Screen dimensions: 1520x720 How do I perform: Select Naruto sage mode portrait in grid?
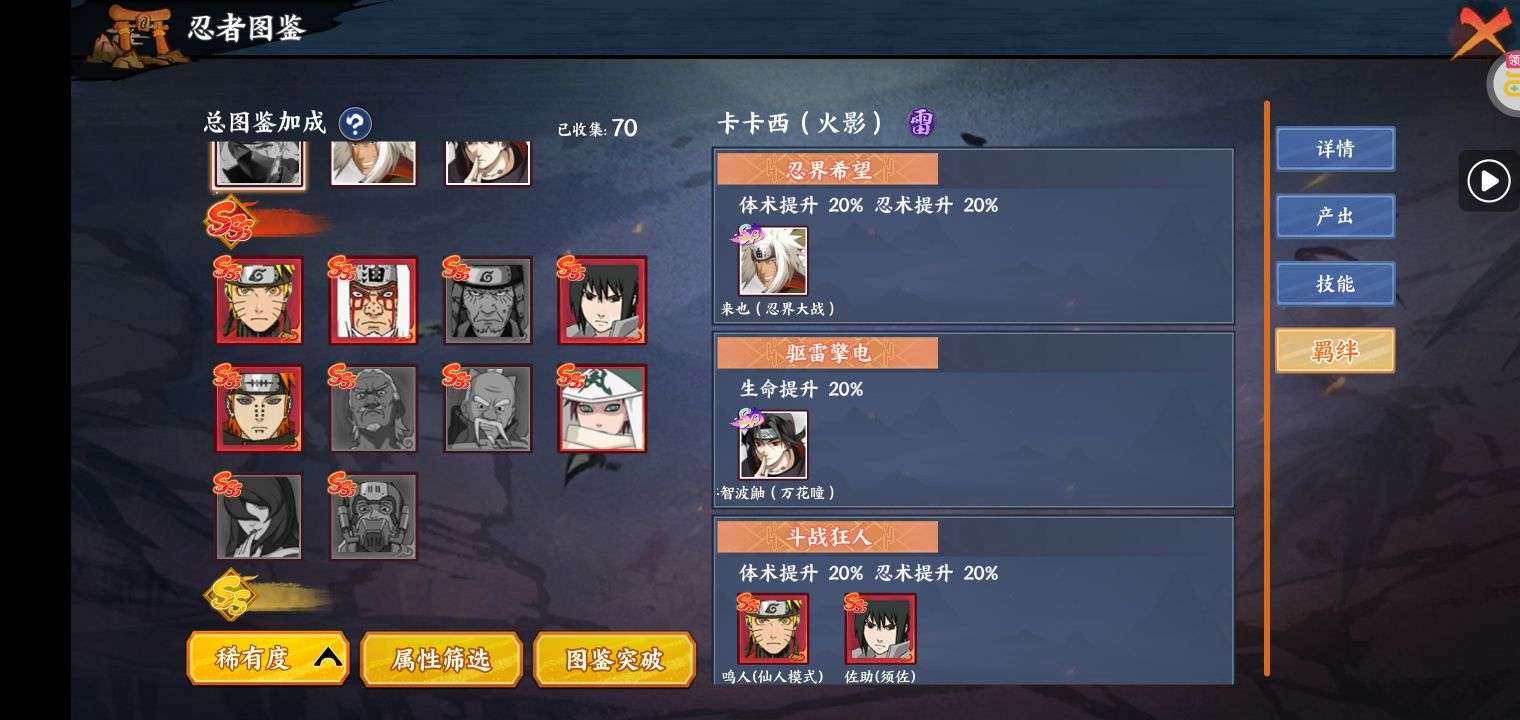click(x=258, y=300)
